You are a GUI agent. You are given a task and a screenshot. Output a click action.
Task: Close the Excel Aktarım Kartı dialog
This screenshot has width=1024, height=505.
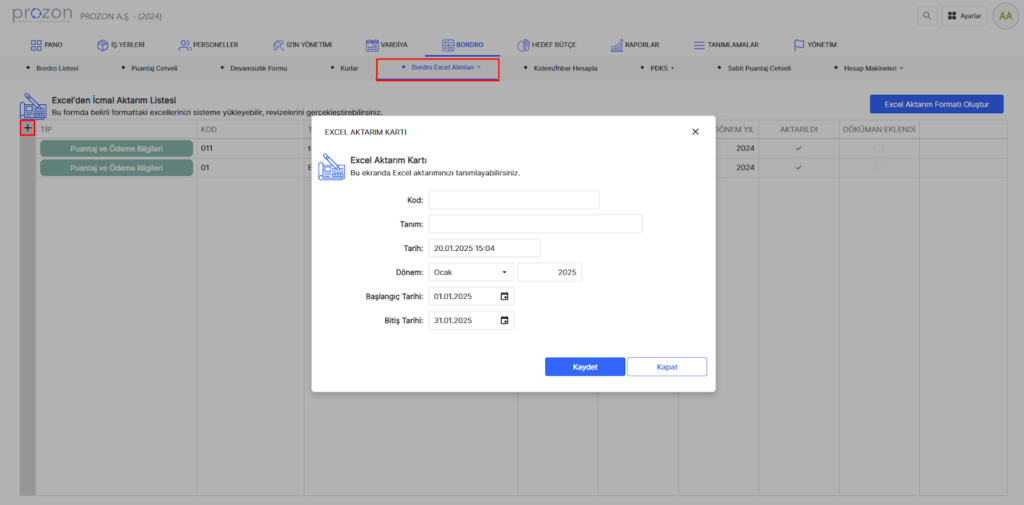point(695,132)
